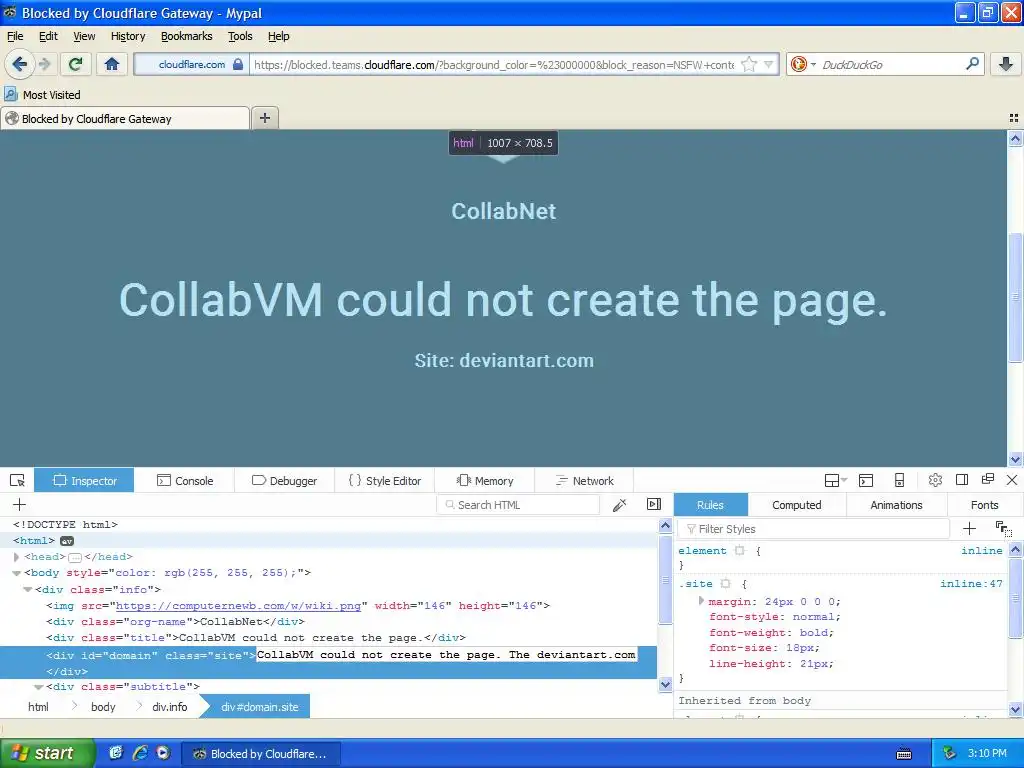Collapse the inspector sidebar pane
The image size is (1024, 768).
(654, 504)
